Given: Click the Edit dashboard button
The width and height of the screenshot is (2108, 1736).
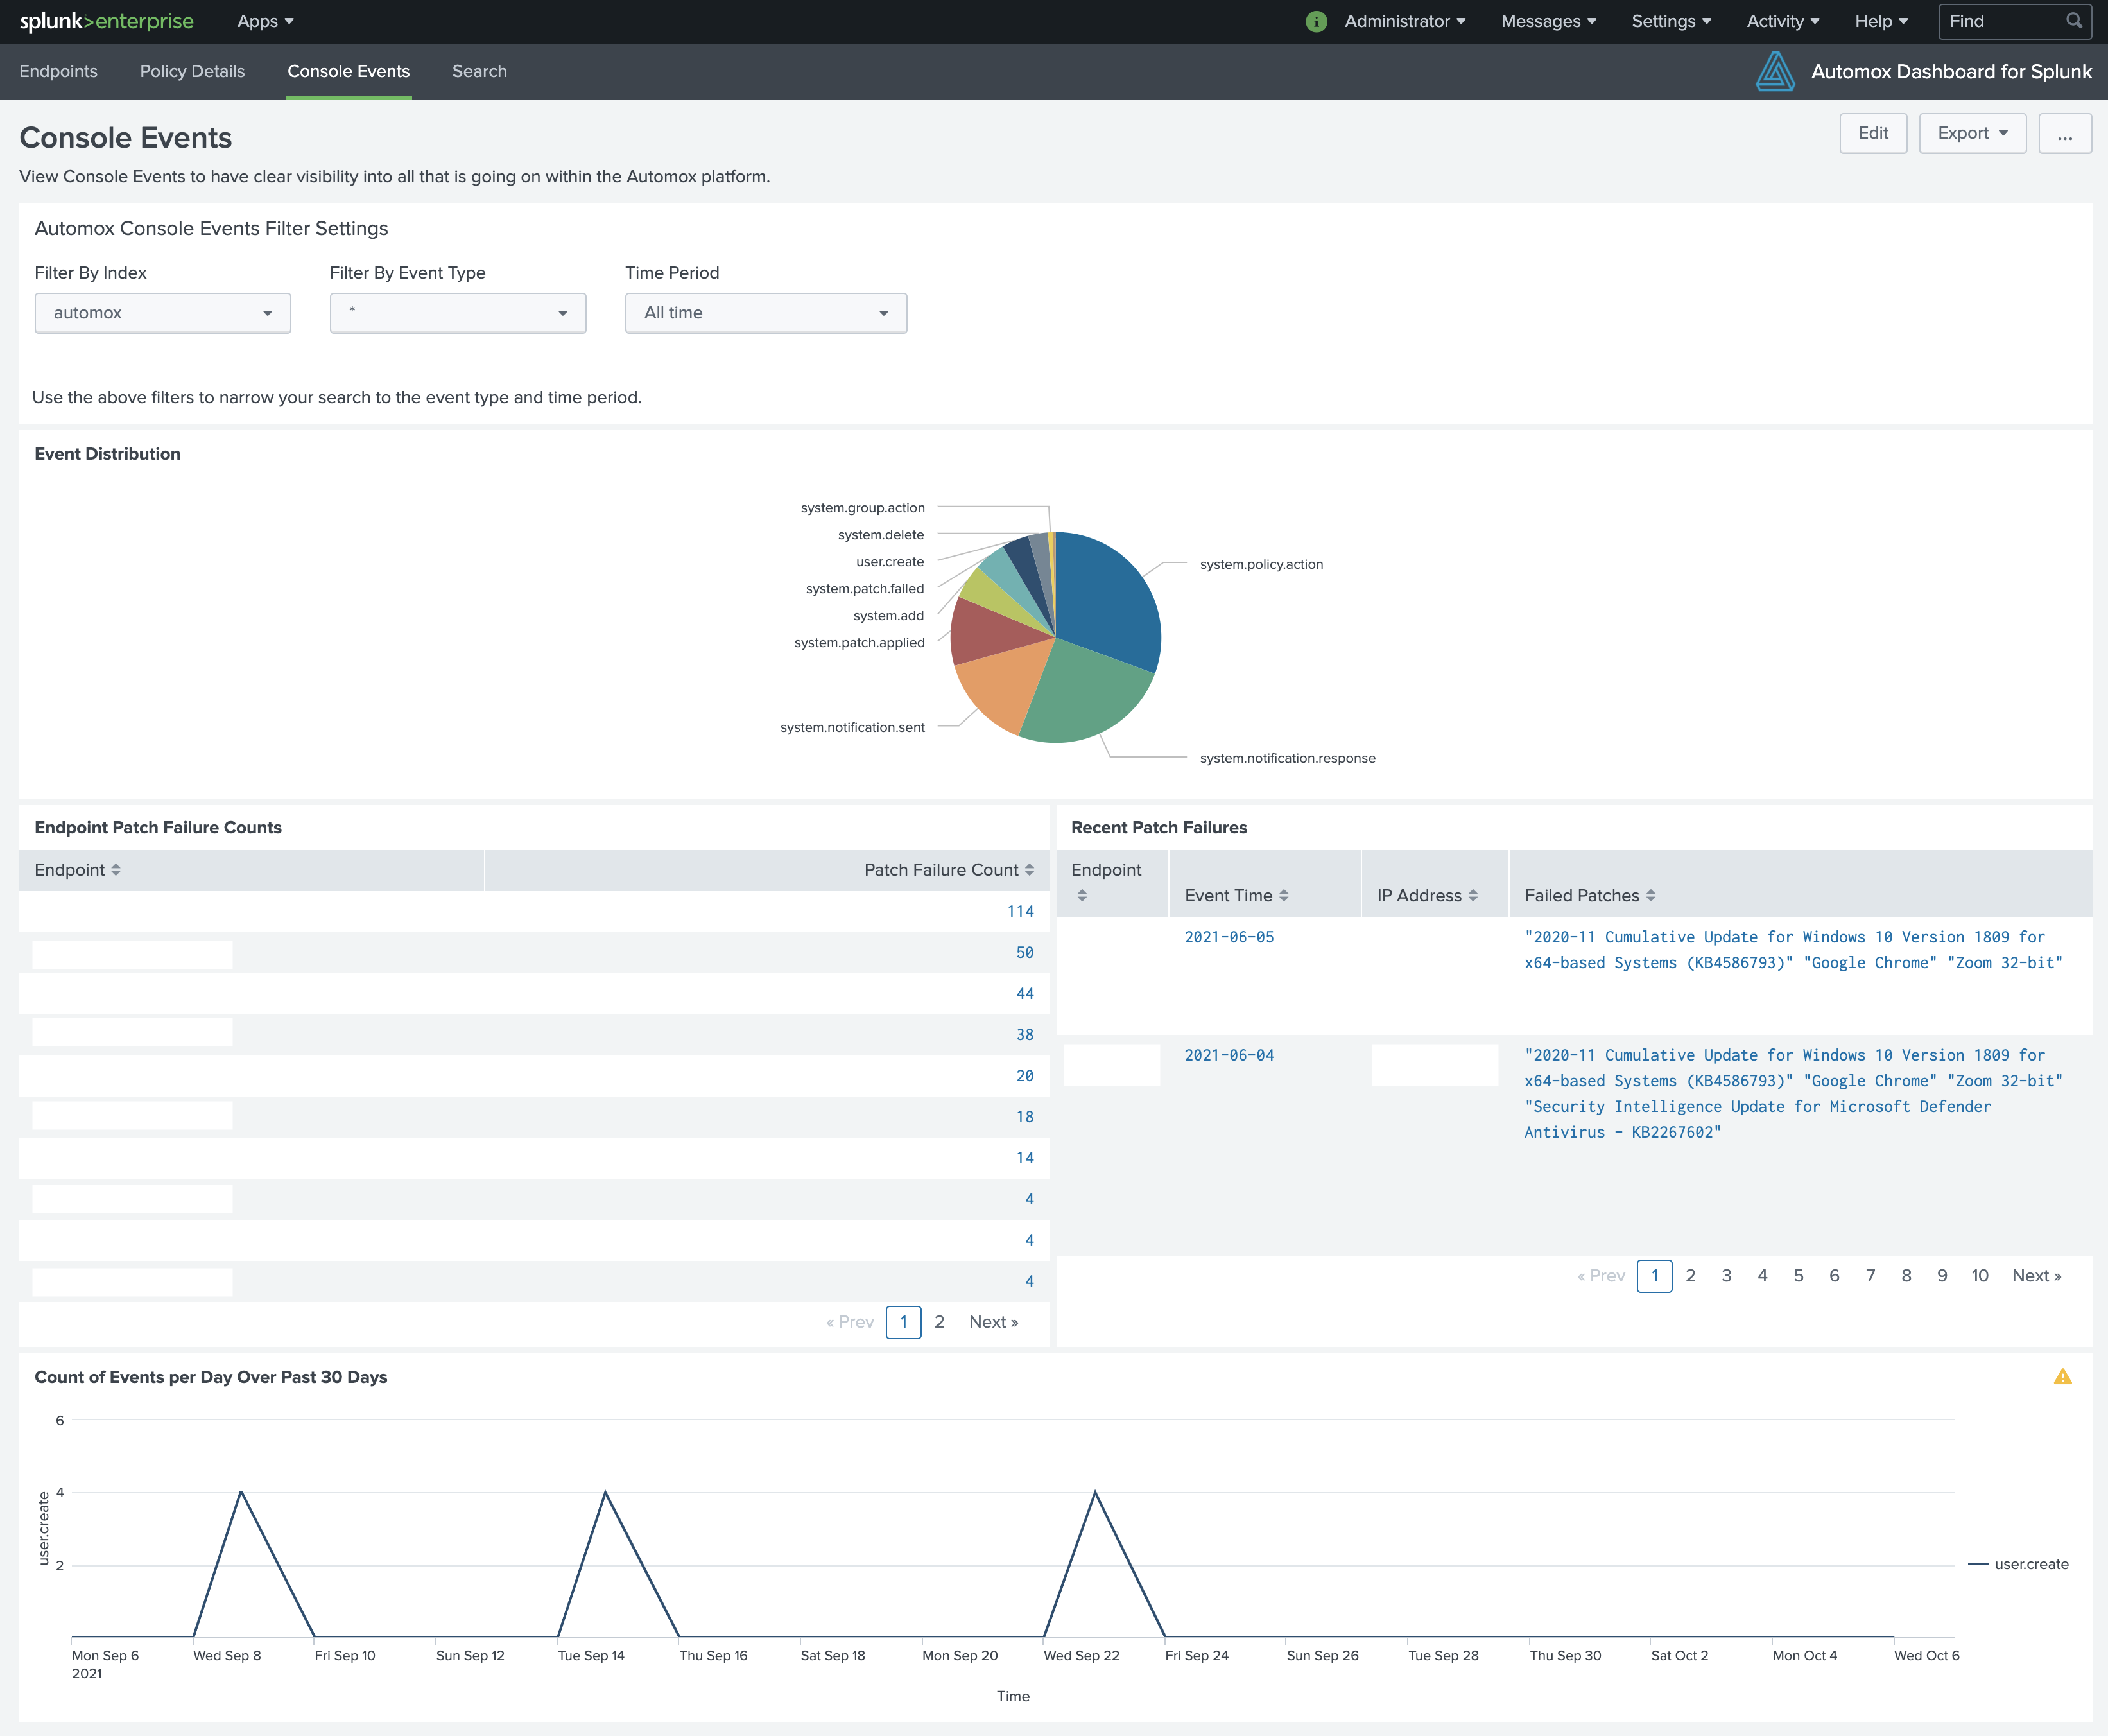Looking at the screenshot, I should tap(1873, 133).
